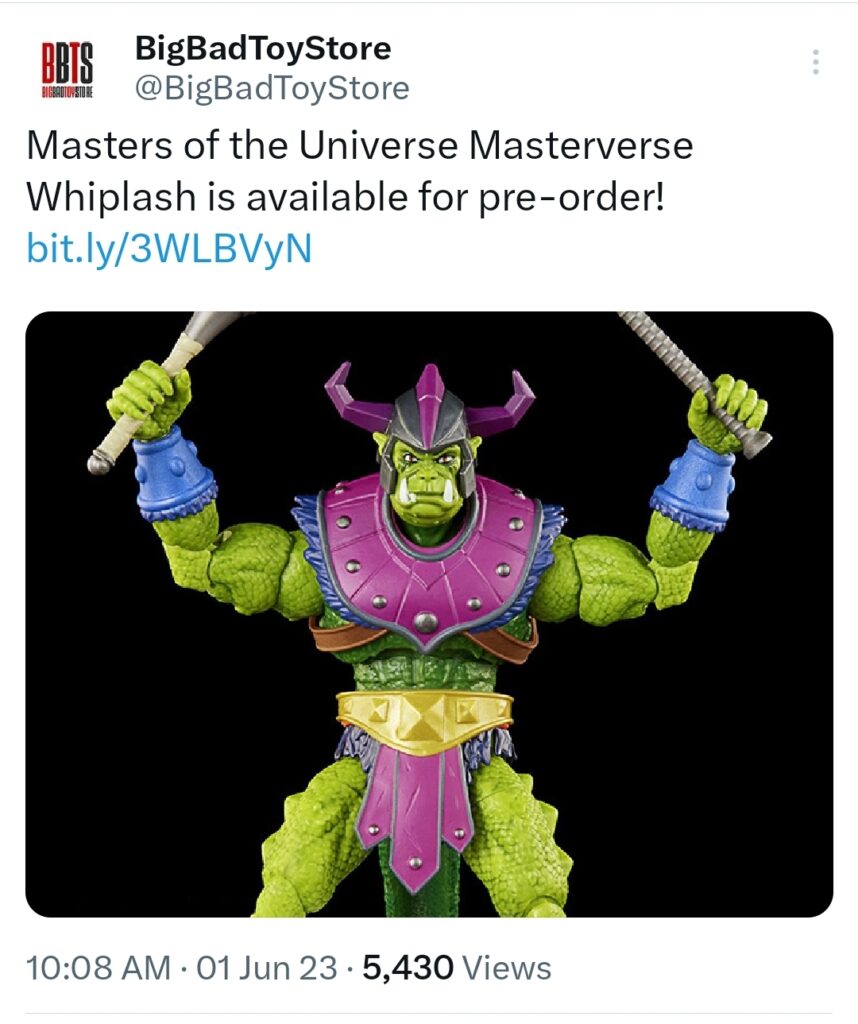View the 5,430 Views analytics count
Viewport: 858px width, 1024px height.
456,968
